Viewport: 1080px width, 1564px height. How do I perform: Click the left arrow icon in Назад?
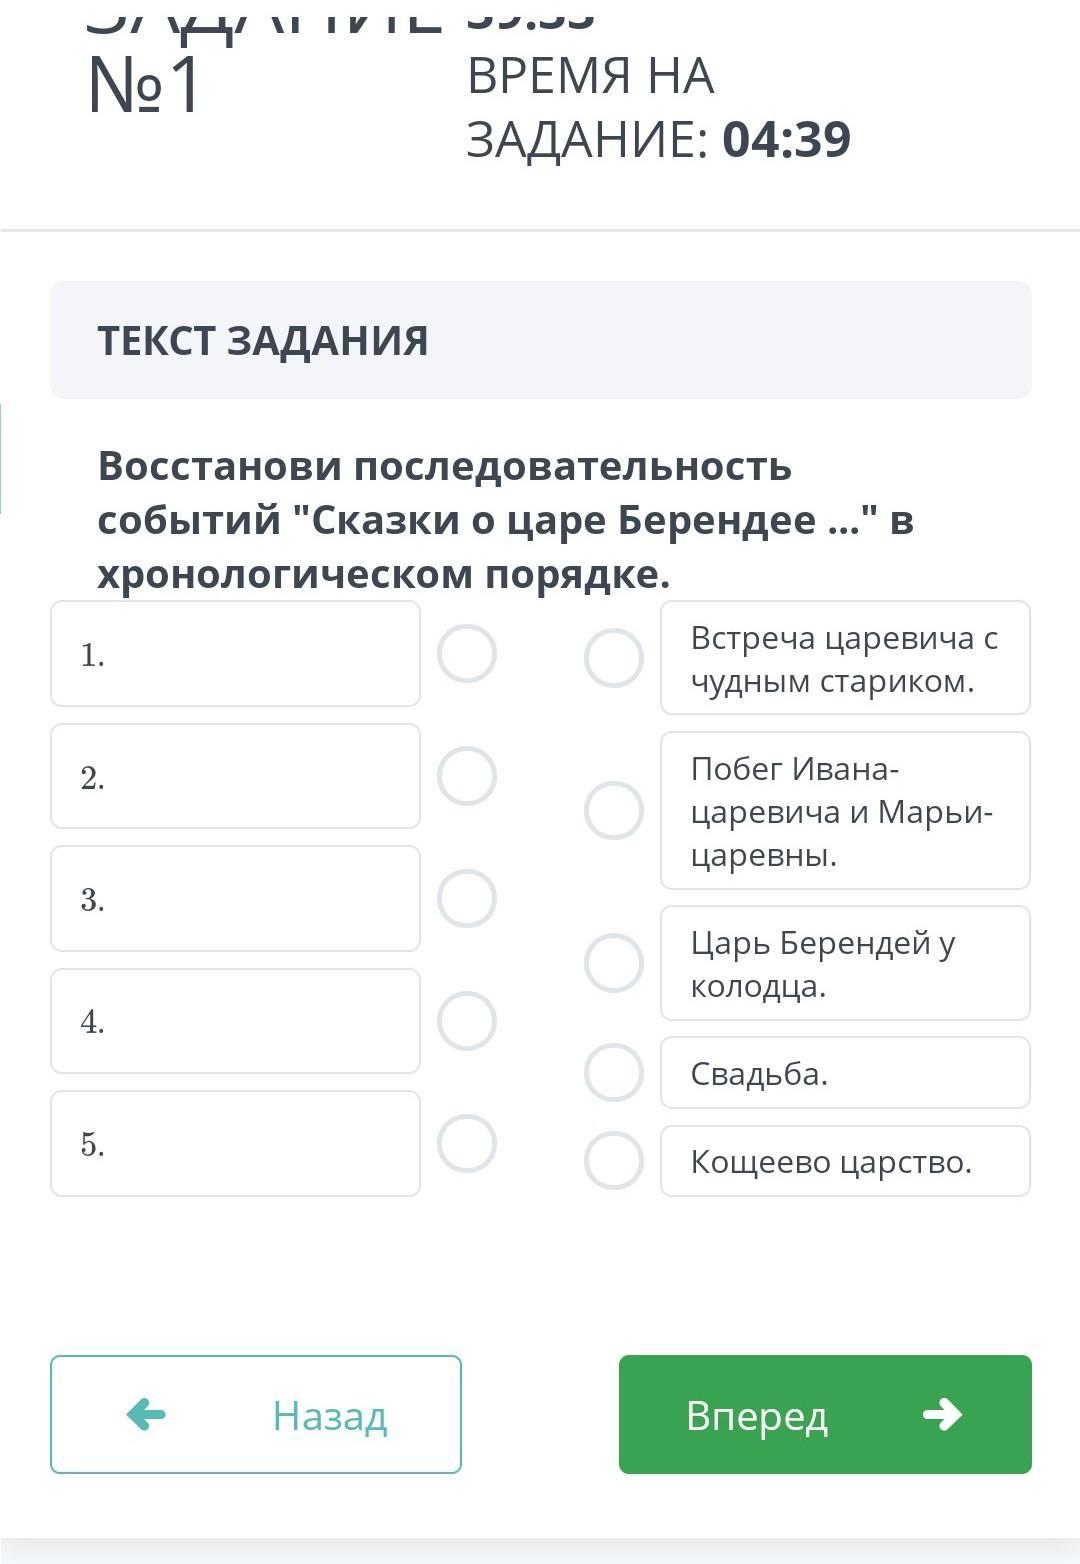146,1415
